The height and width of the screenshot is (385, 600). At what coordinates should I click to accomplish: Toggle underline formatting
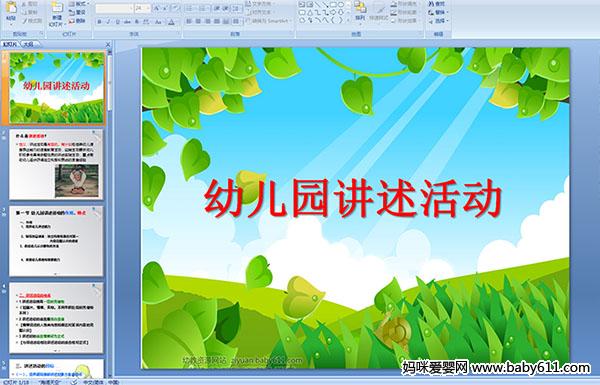click(x=118, y=22)
